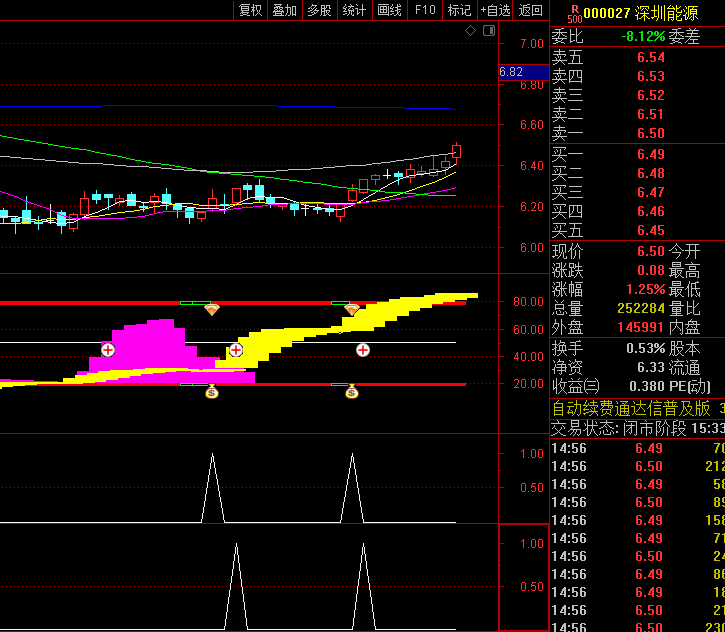
Task: Click 返回 to go back
Action: click(530, 10)
